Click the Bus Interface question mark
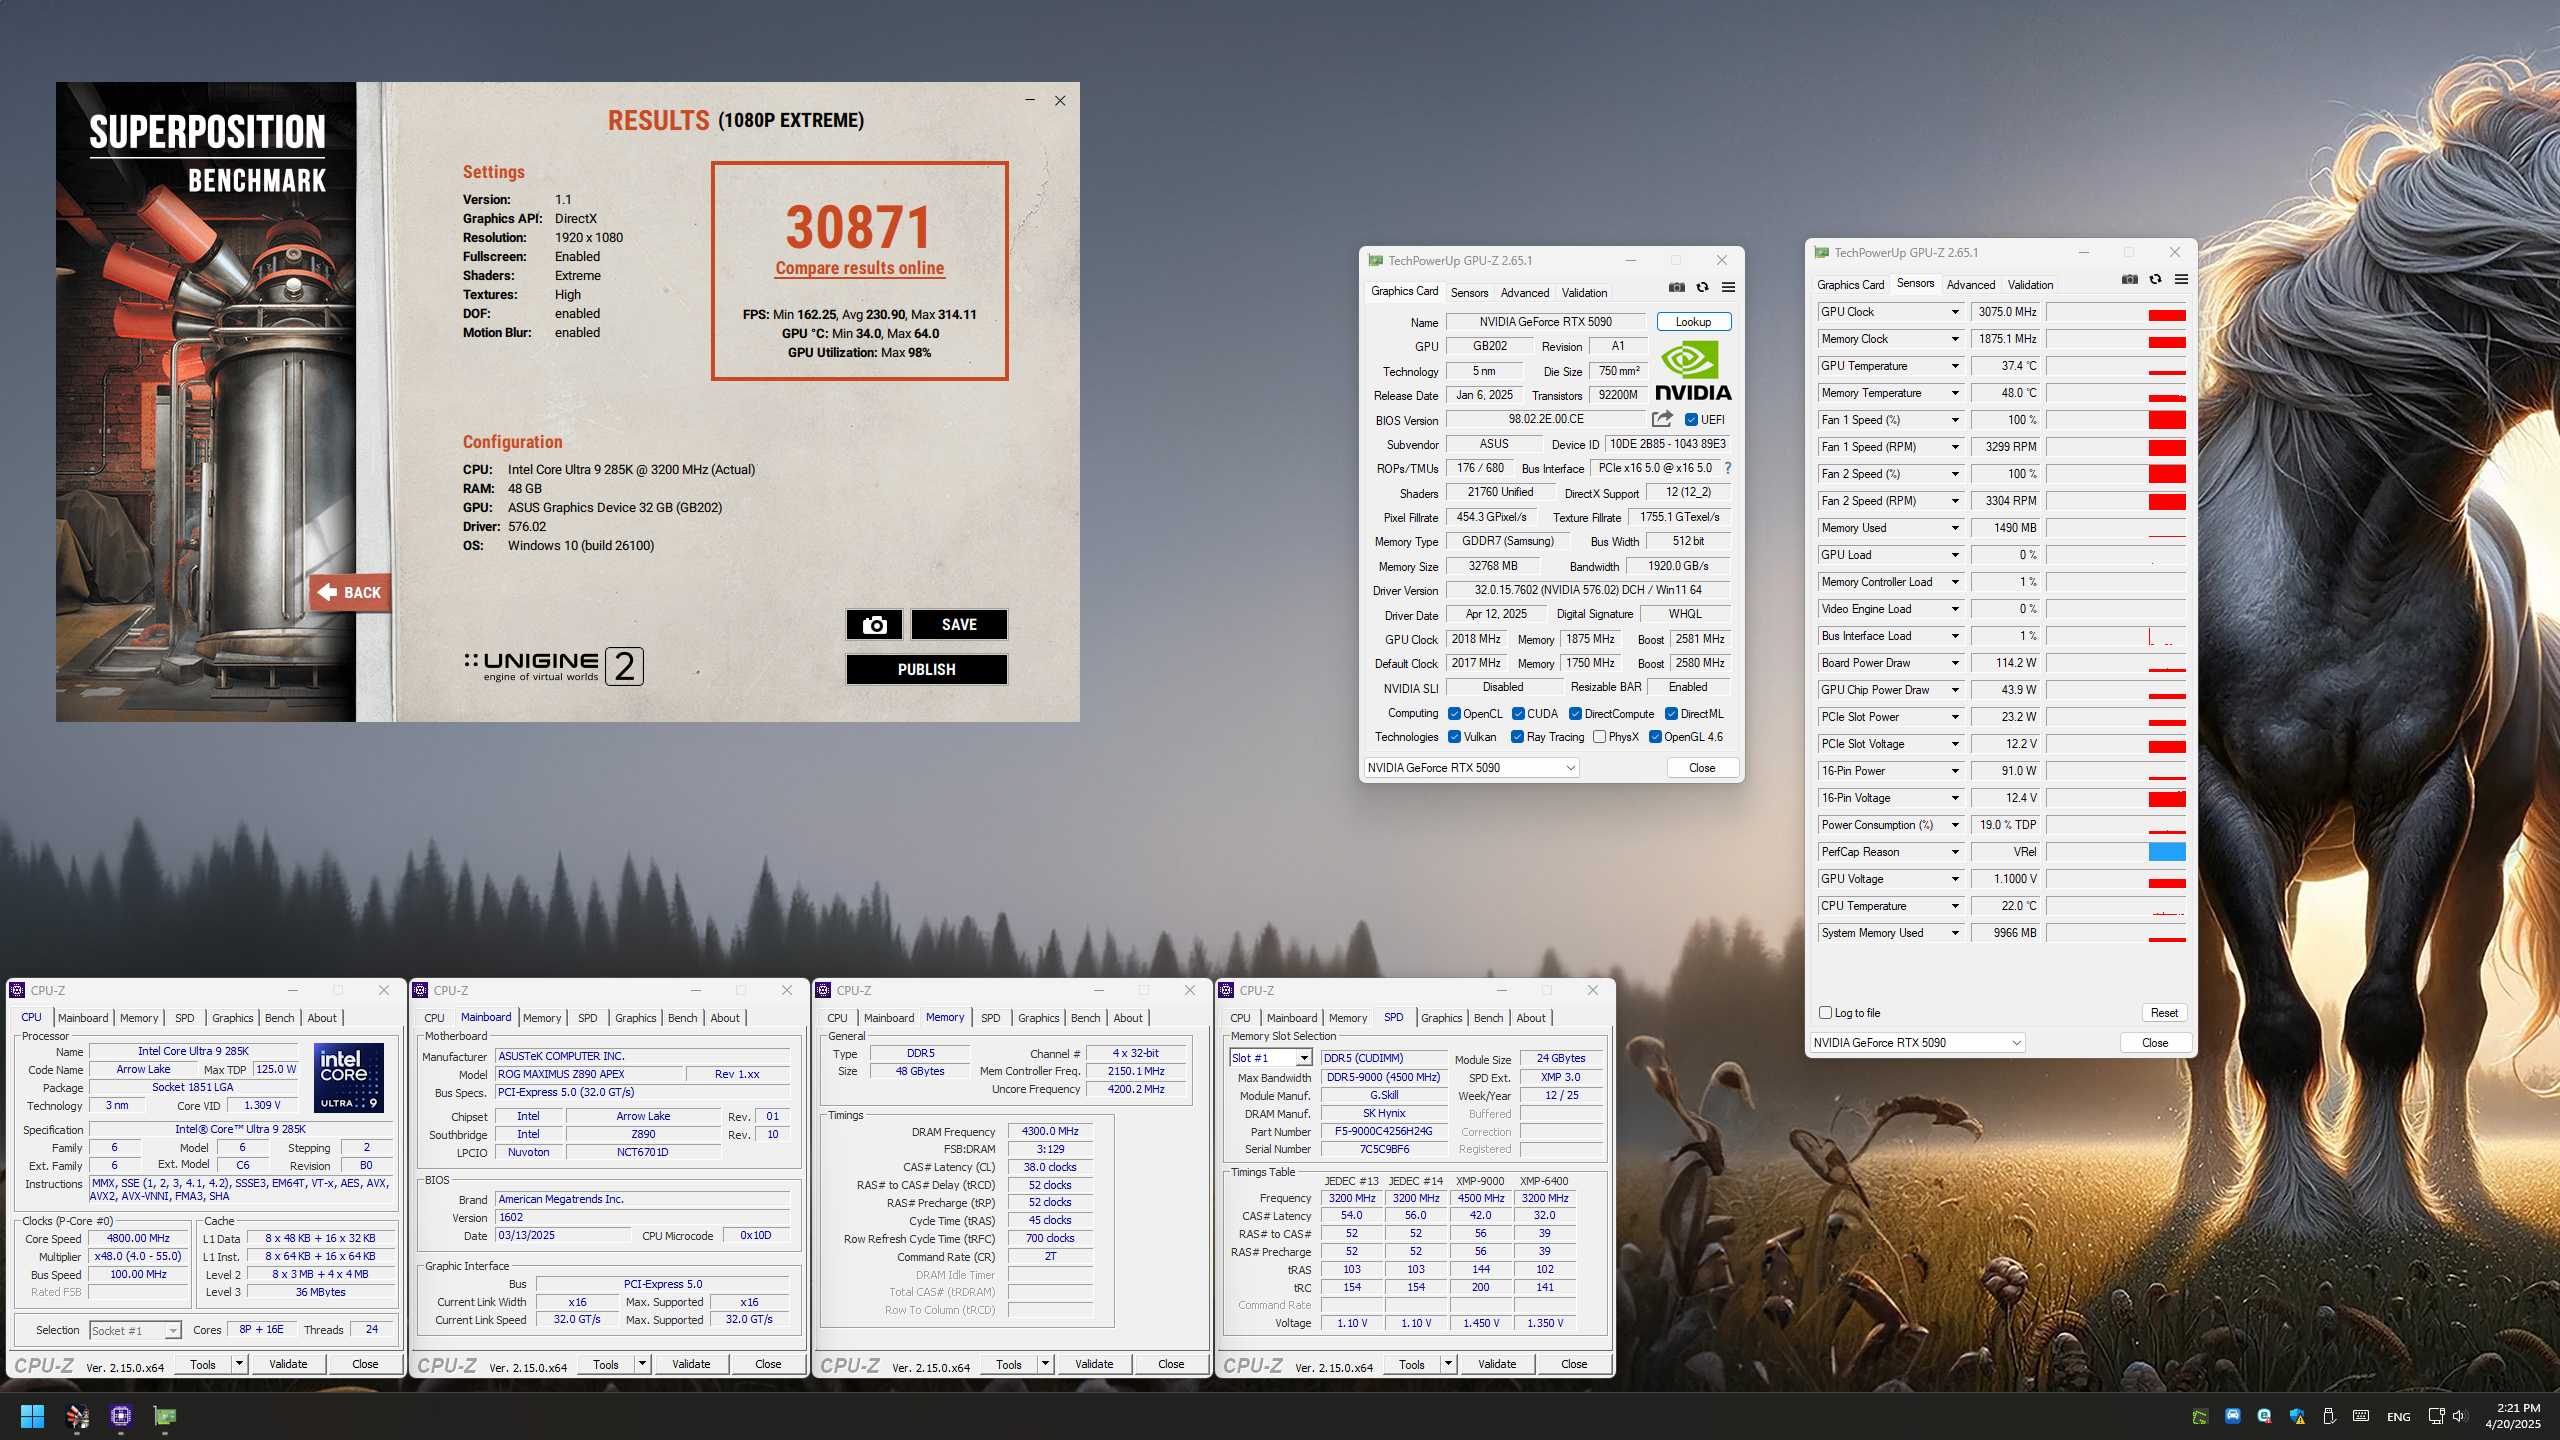Viewport: 2560px width, 1440px height. [1727, 468]
